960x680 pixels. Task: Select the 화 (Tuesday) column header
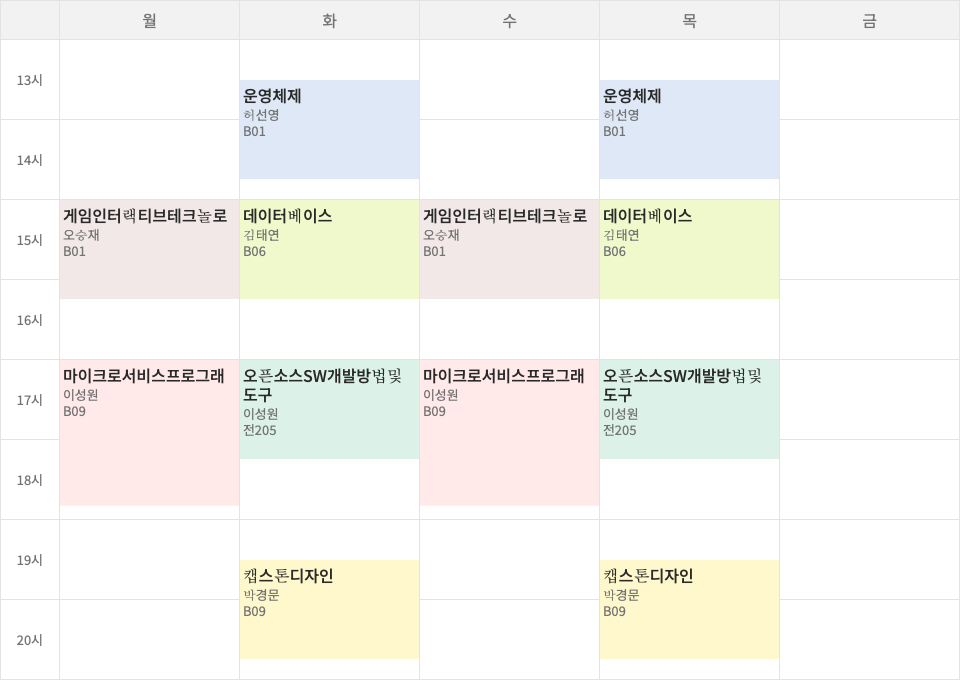[x=329, y=20]
